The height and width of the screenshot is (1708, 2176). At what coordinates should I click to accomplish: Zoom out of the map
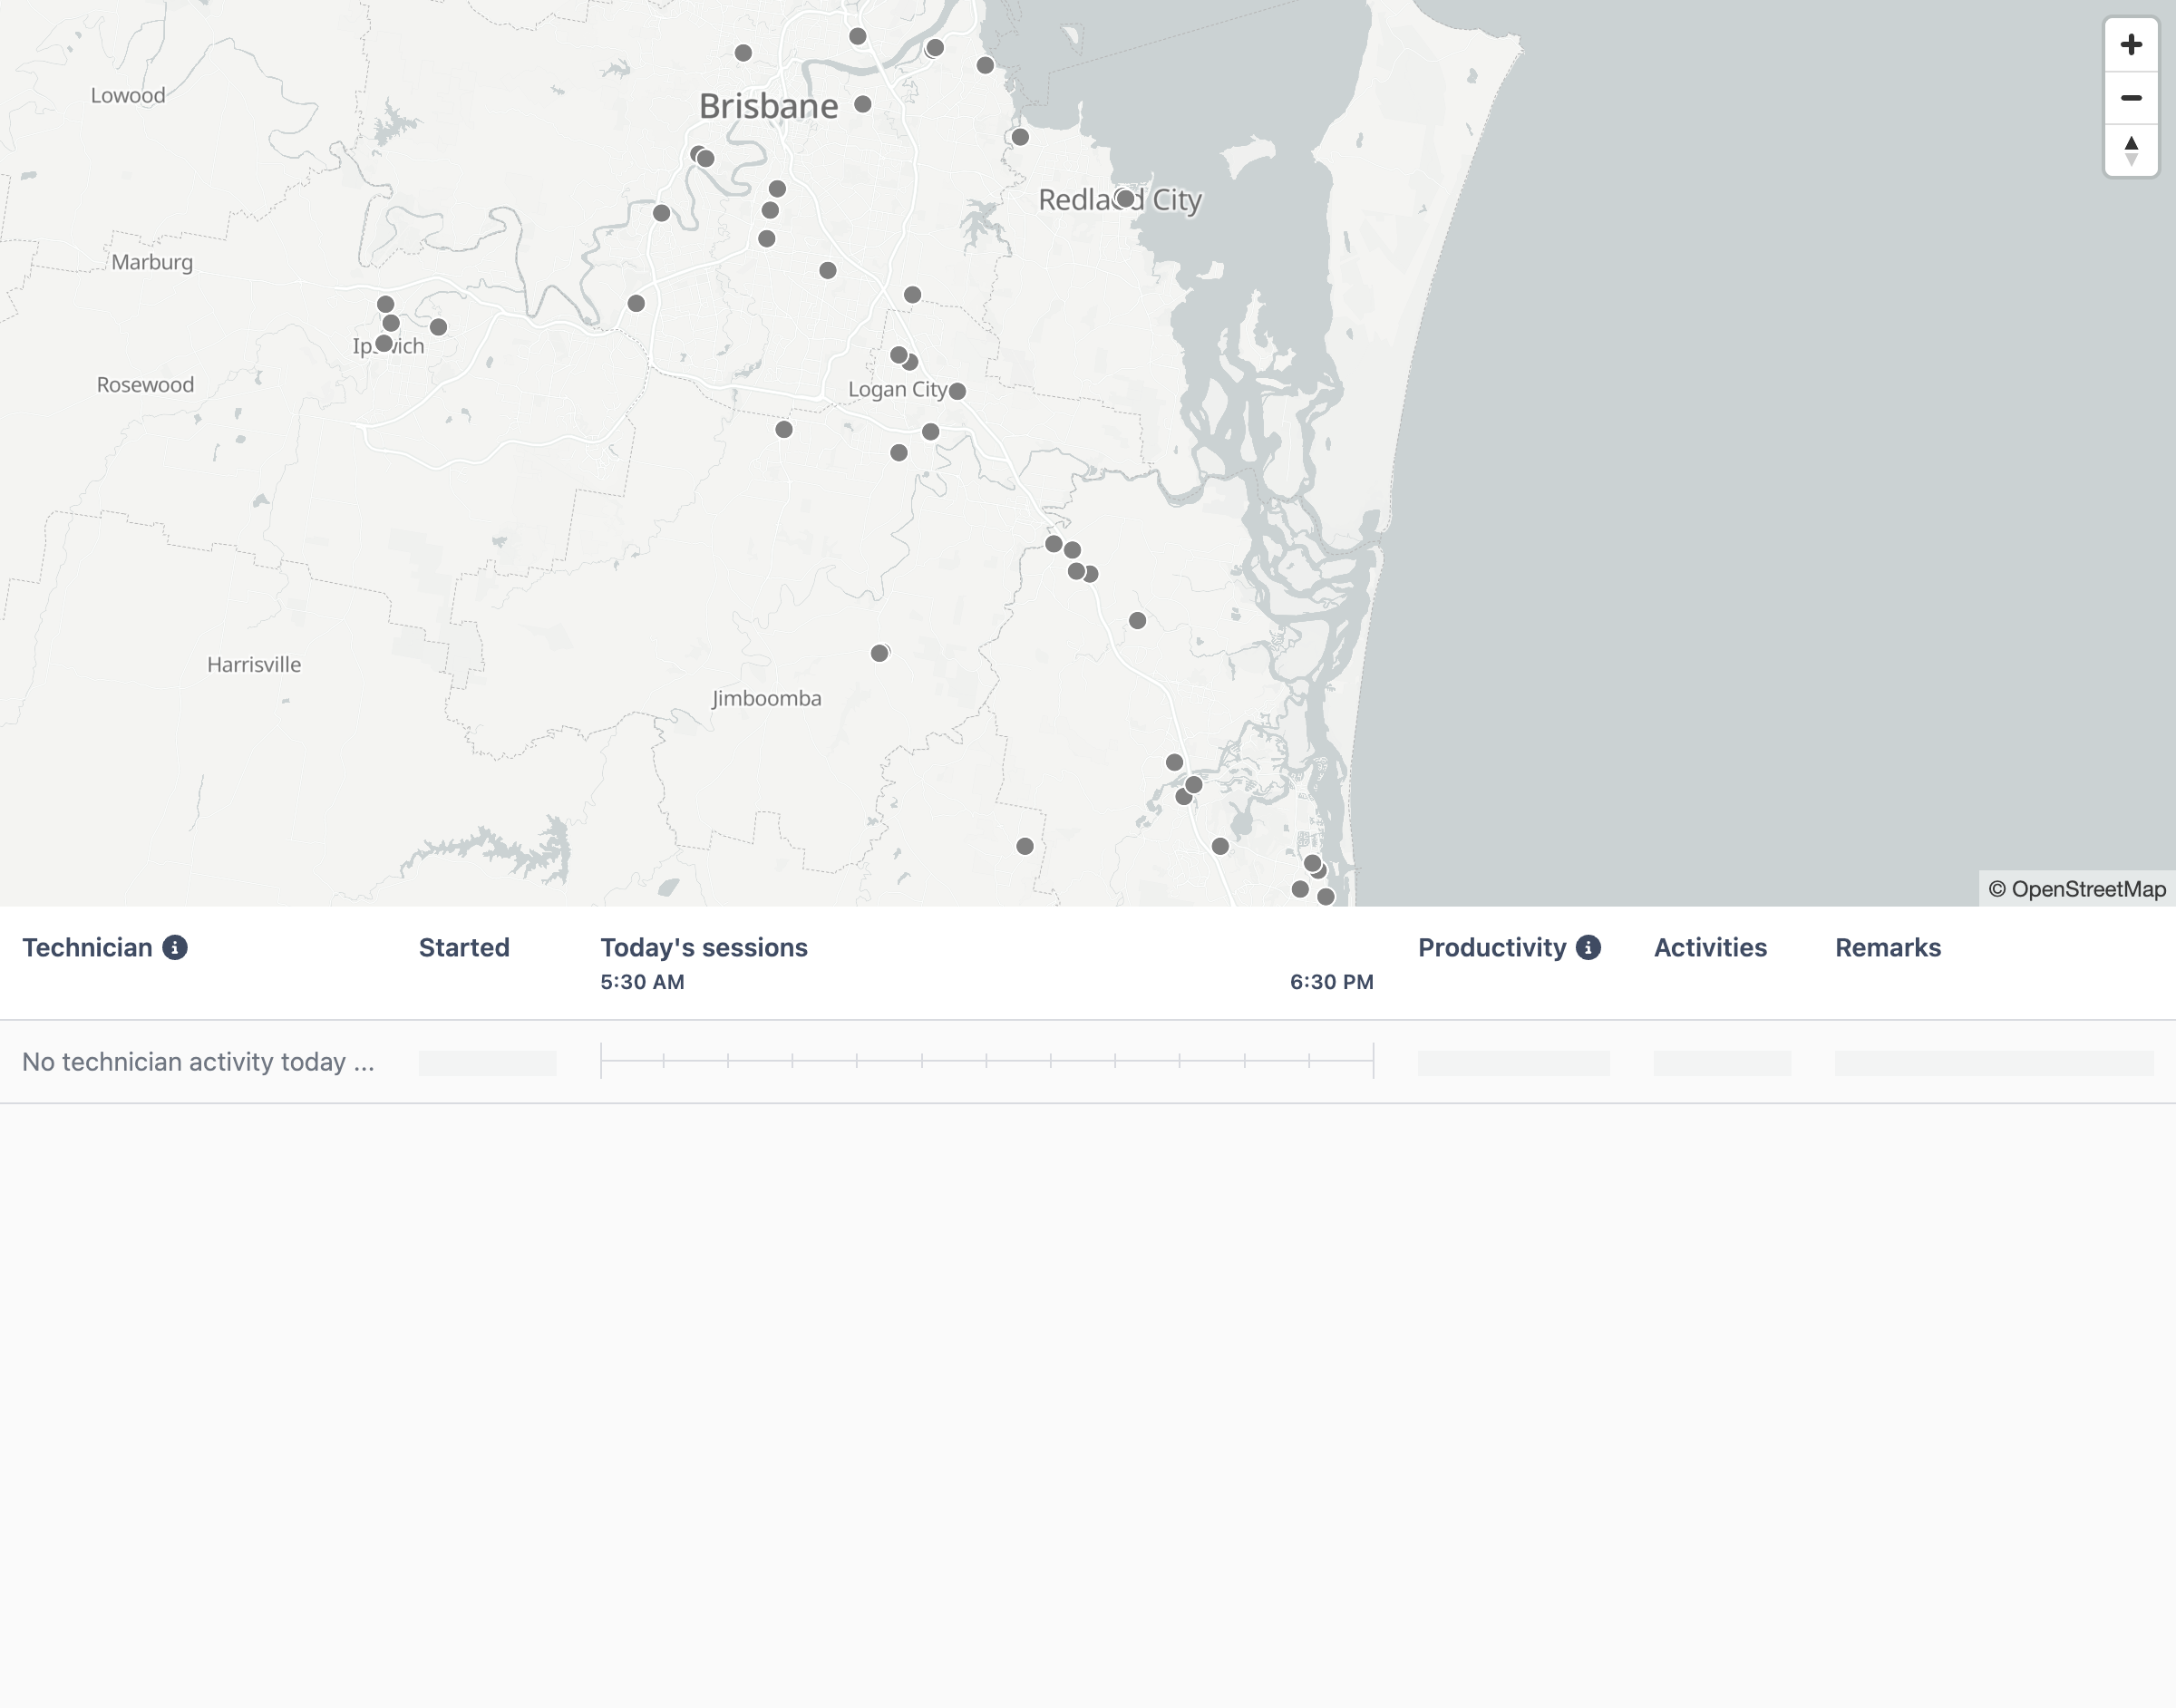tap(2131, 98)
